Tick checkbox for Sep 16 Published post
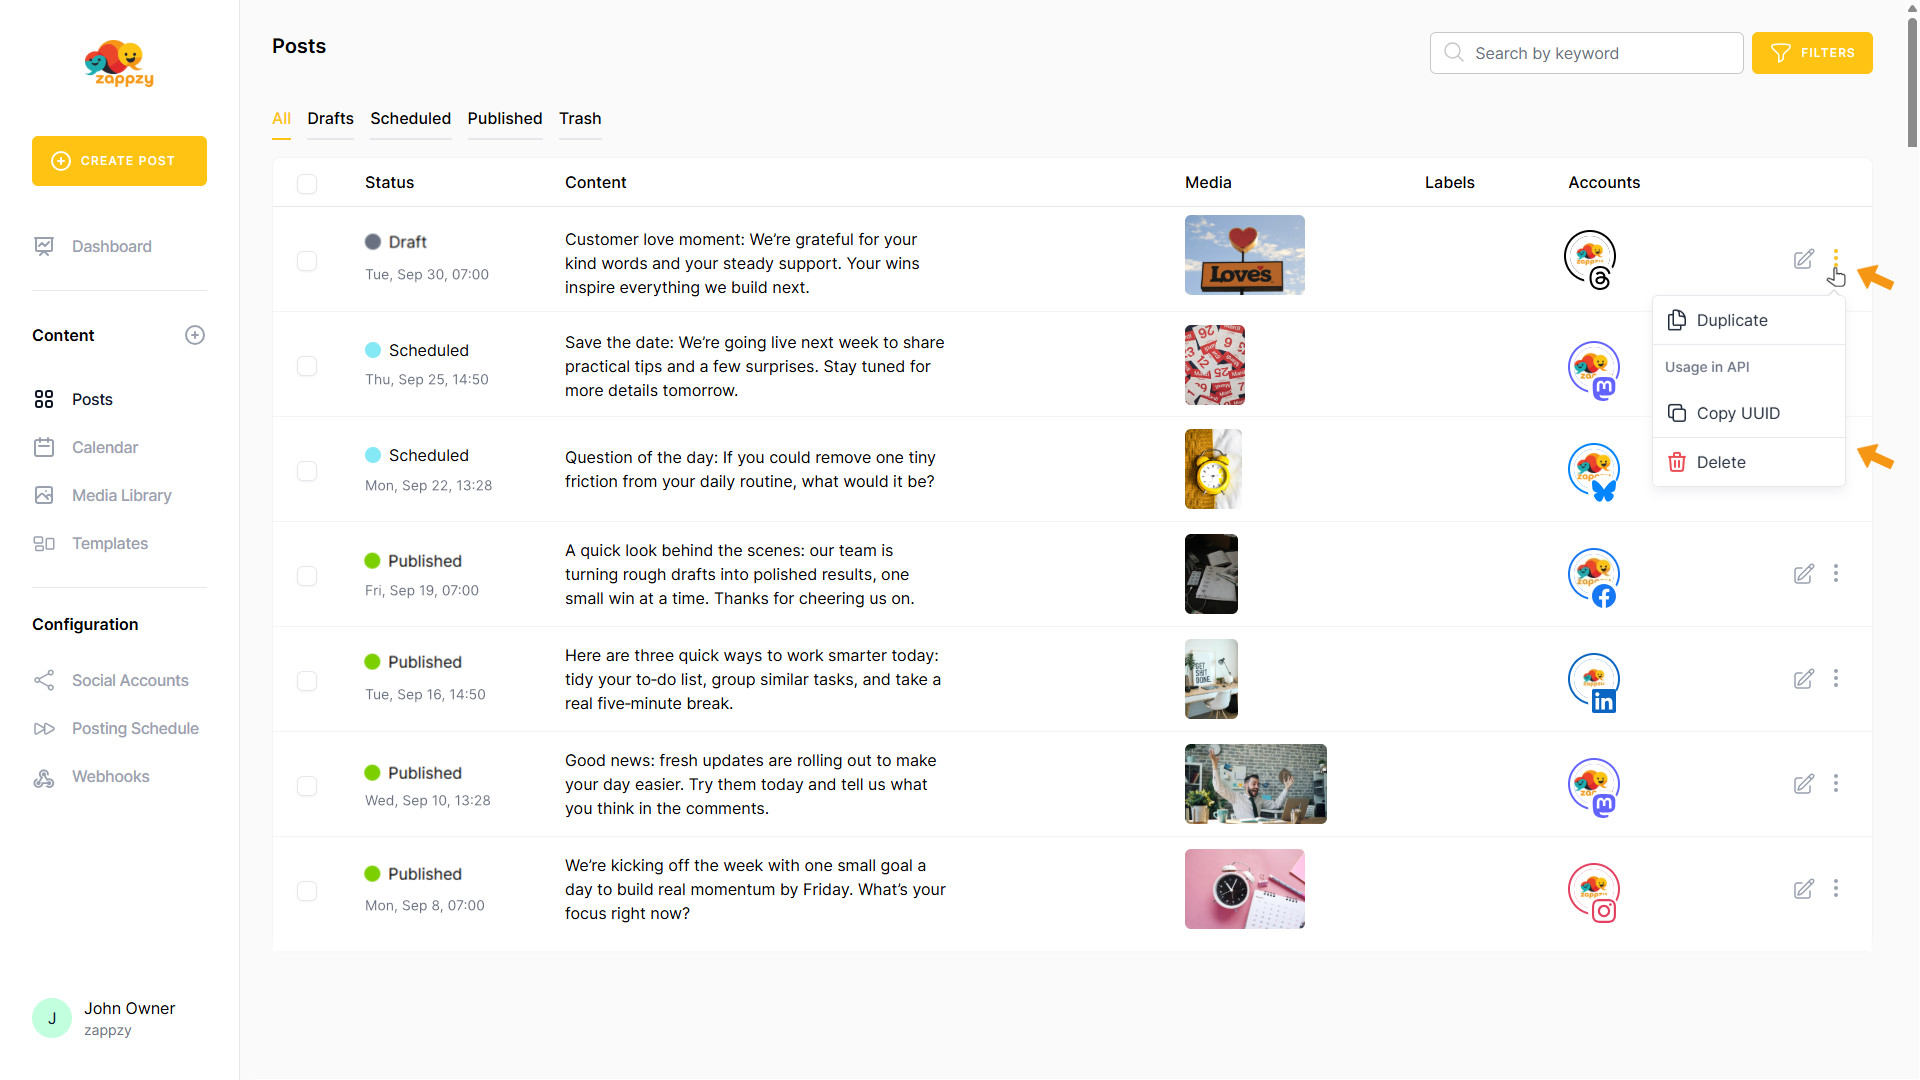This screenshot has height=1080, width=1920. click(307, 680)
